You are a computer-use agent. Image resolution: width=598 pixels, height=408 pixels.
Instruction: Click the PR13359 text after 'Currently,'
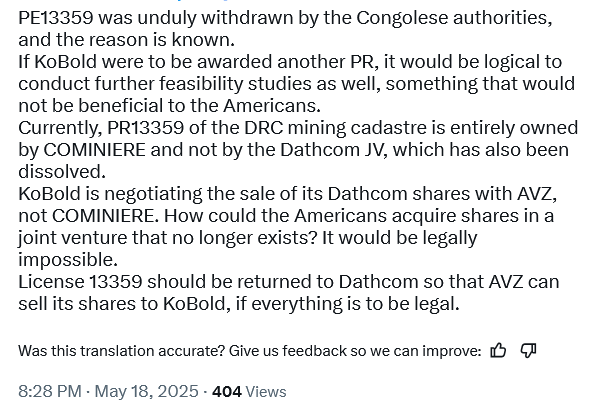[145, 128]
